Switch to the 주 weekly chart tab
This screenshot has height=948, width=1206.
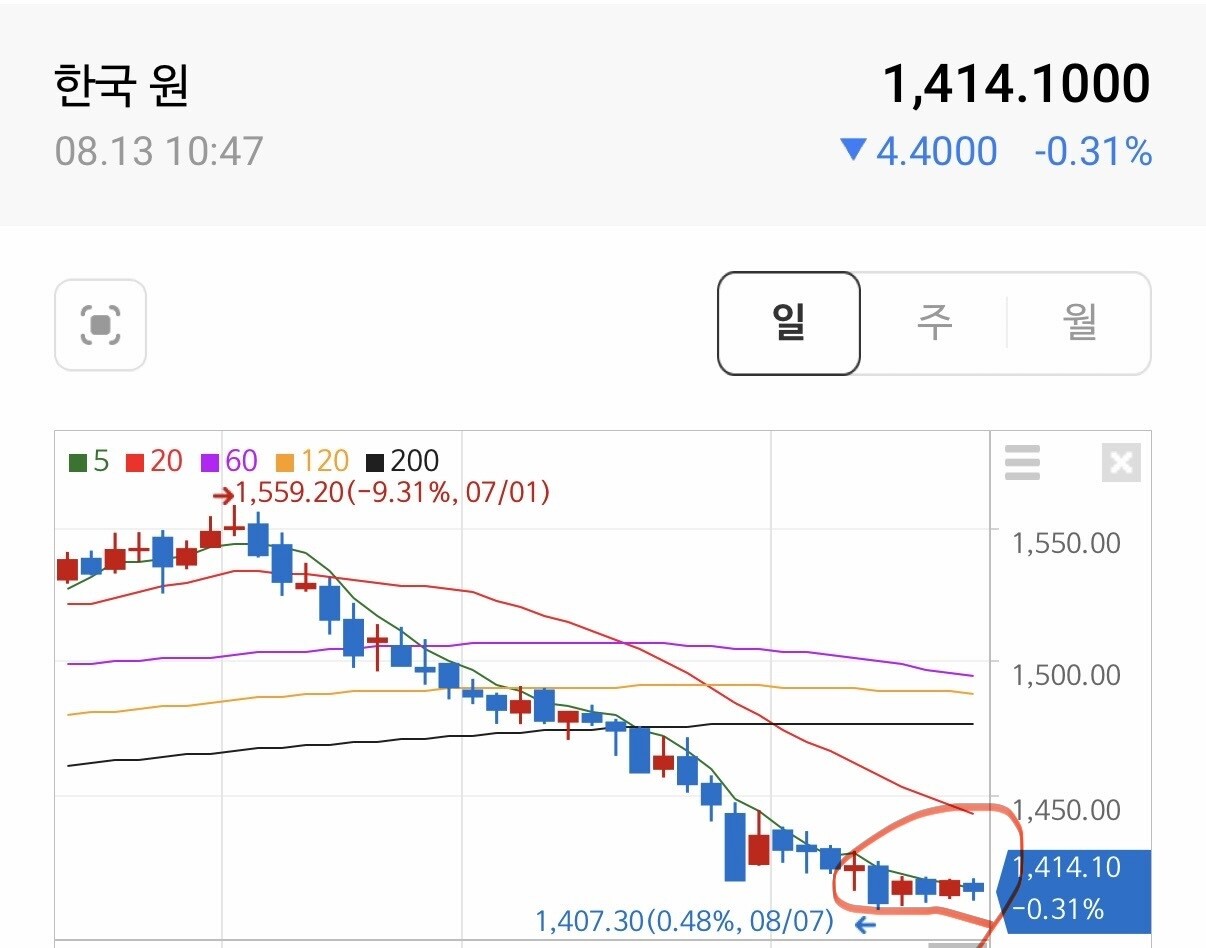[x=934, y=323]
